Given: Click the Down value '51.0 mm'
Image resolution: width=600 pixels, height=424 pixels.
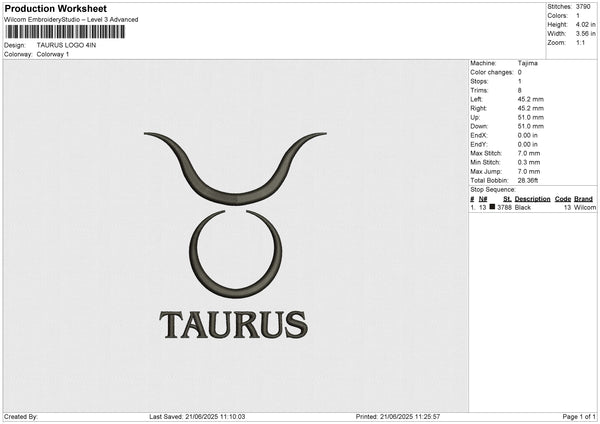Looking at the screenshot, I should [530, 126].
